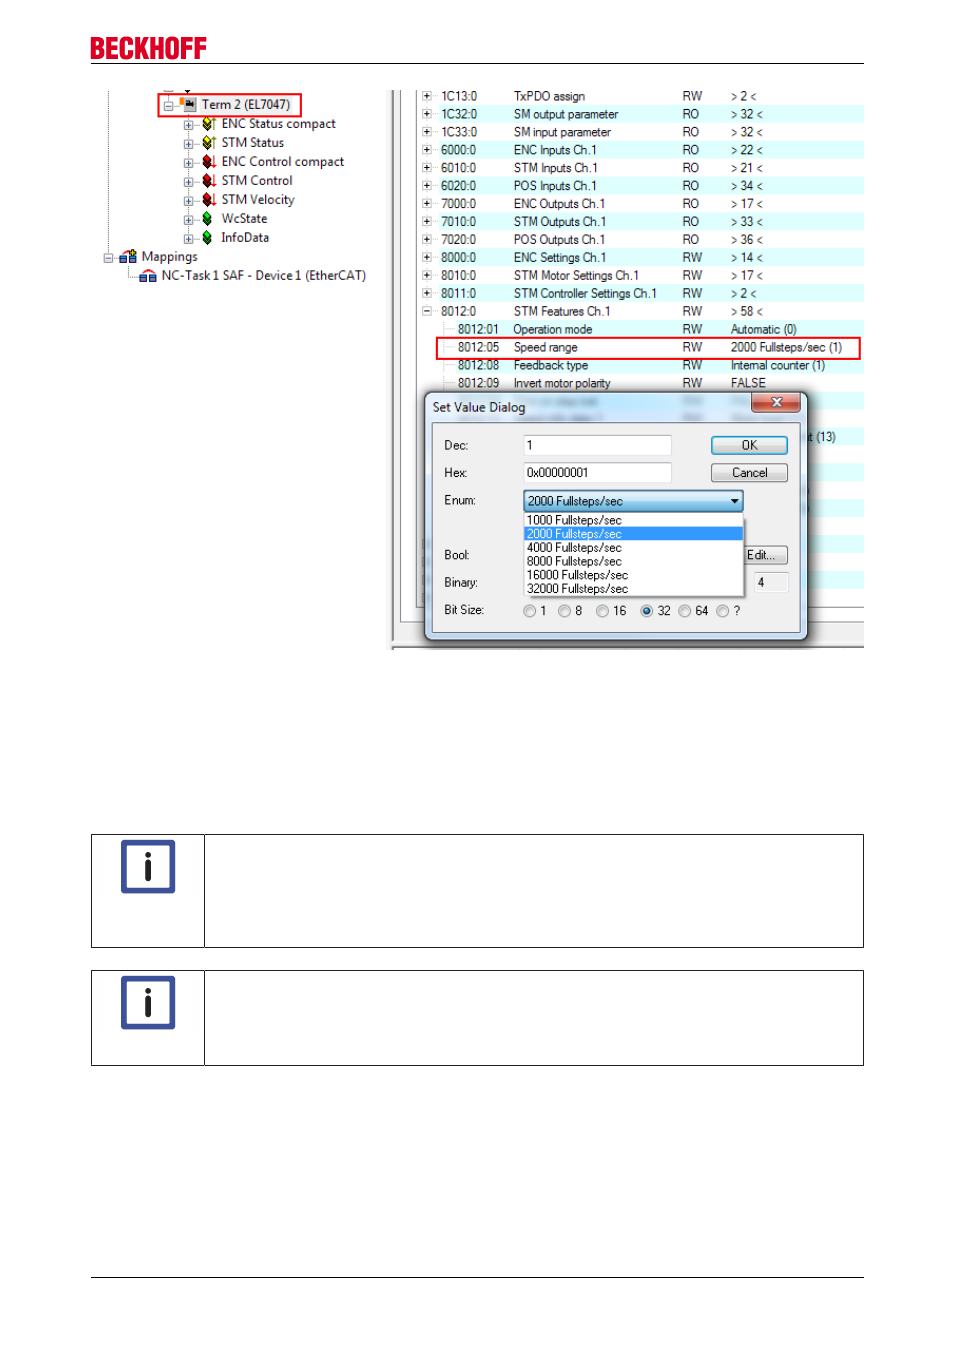This screenshot has height=1350, width=954.
Task: Select the '?' bit size radio button
Action: point(722,611)
